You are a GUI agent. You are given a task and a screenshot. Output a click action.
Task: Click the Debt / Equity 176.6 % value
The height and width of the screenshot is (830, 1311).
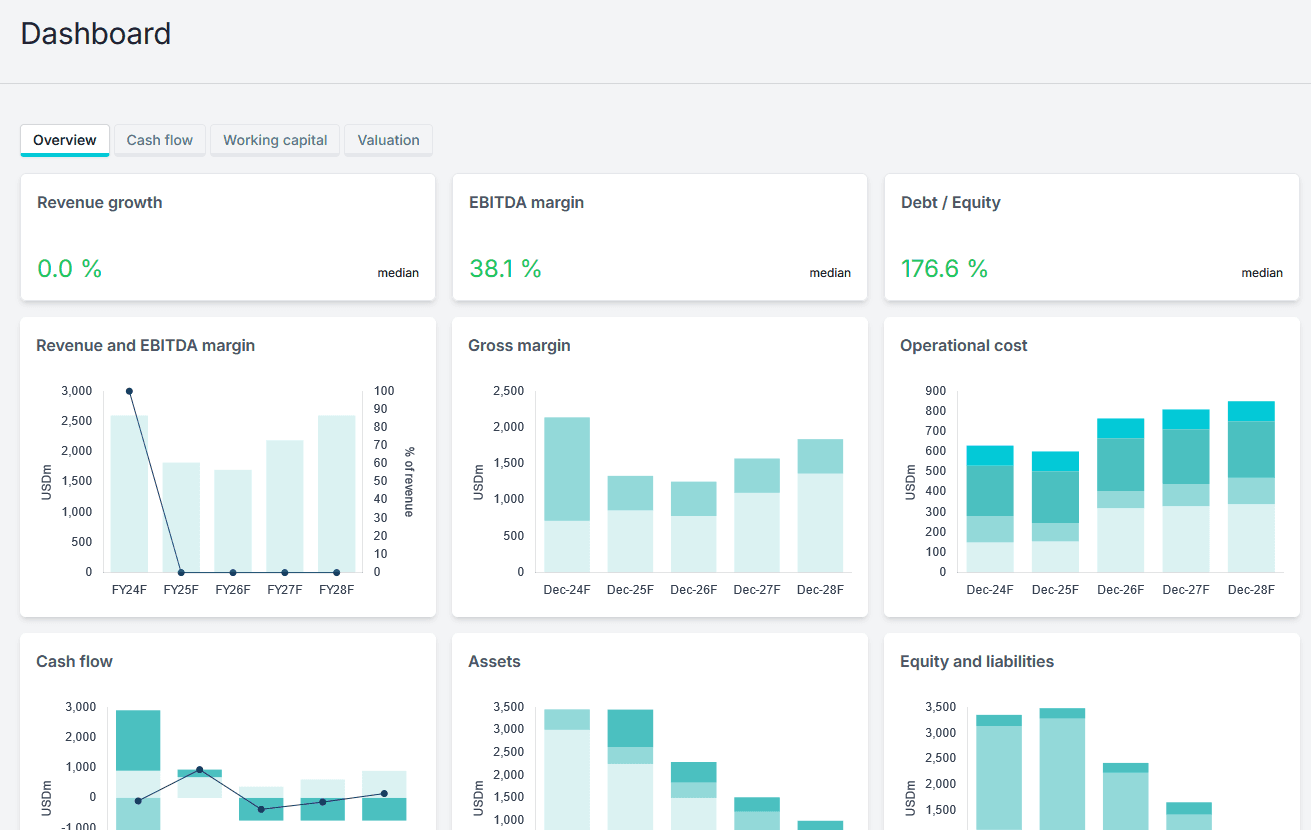click(x=944, y=268)
